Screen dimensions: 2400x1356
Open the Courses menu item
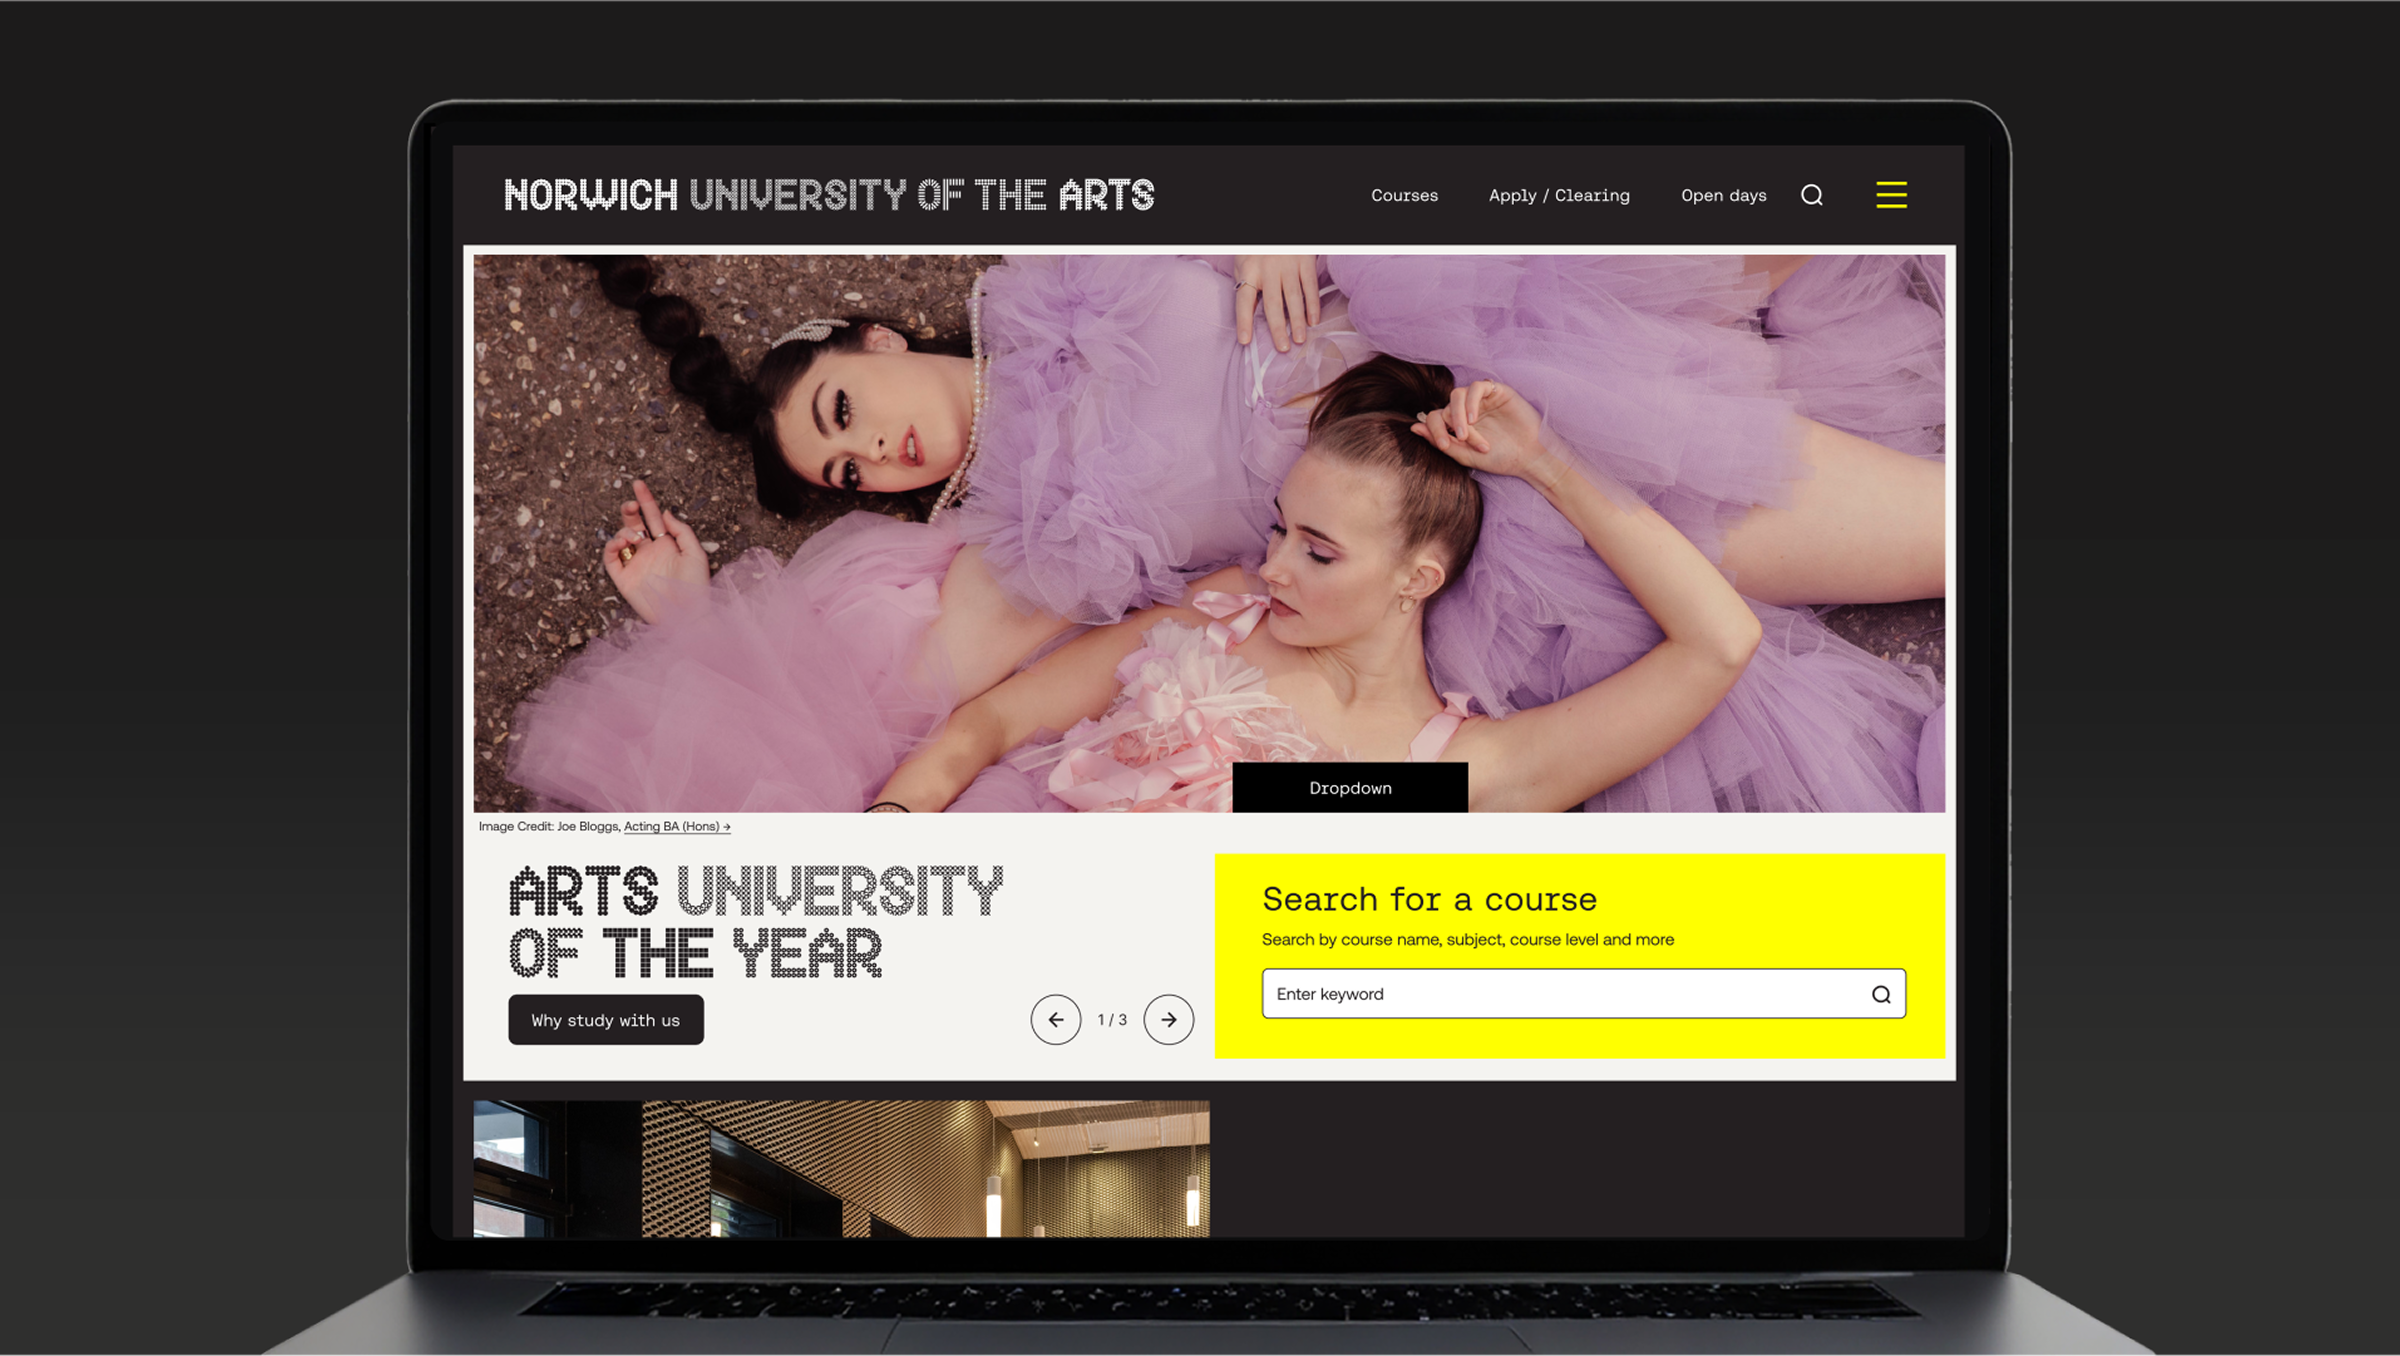point(1404,195)
